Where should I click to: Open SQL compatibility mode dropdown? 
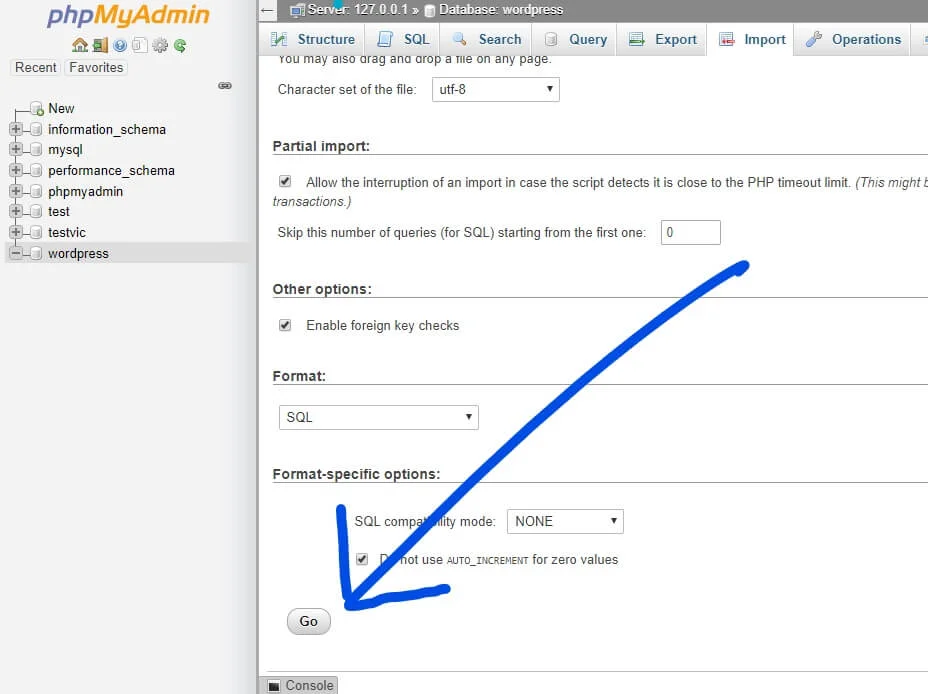click(565, 521)
